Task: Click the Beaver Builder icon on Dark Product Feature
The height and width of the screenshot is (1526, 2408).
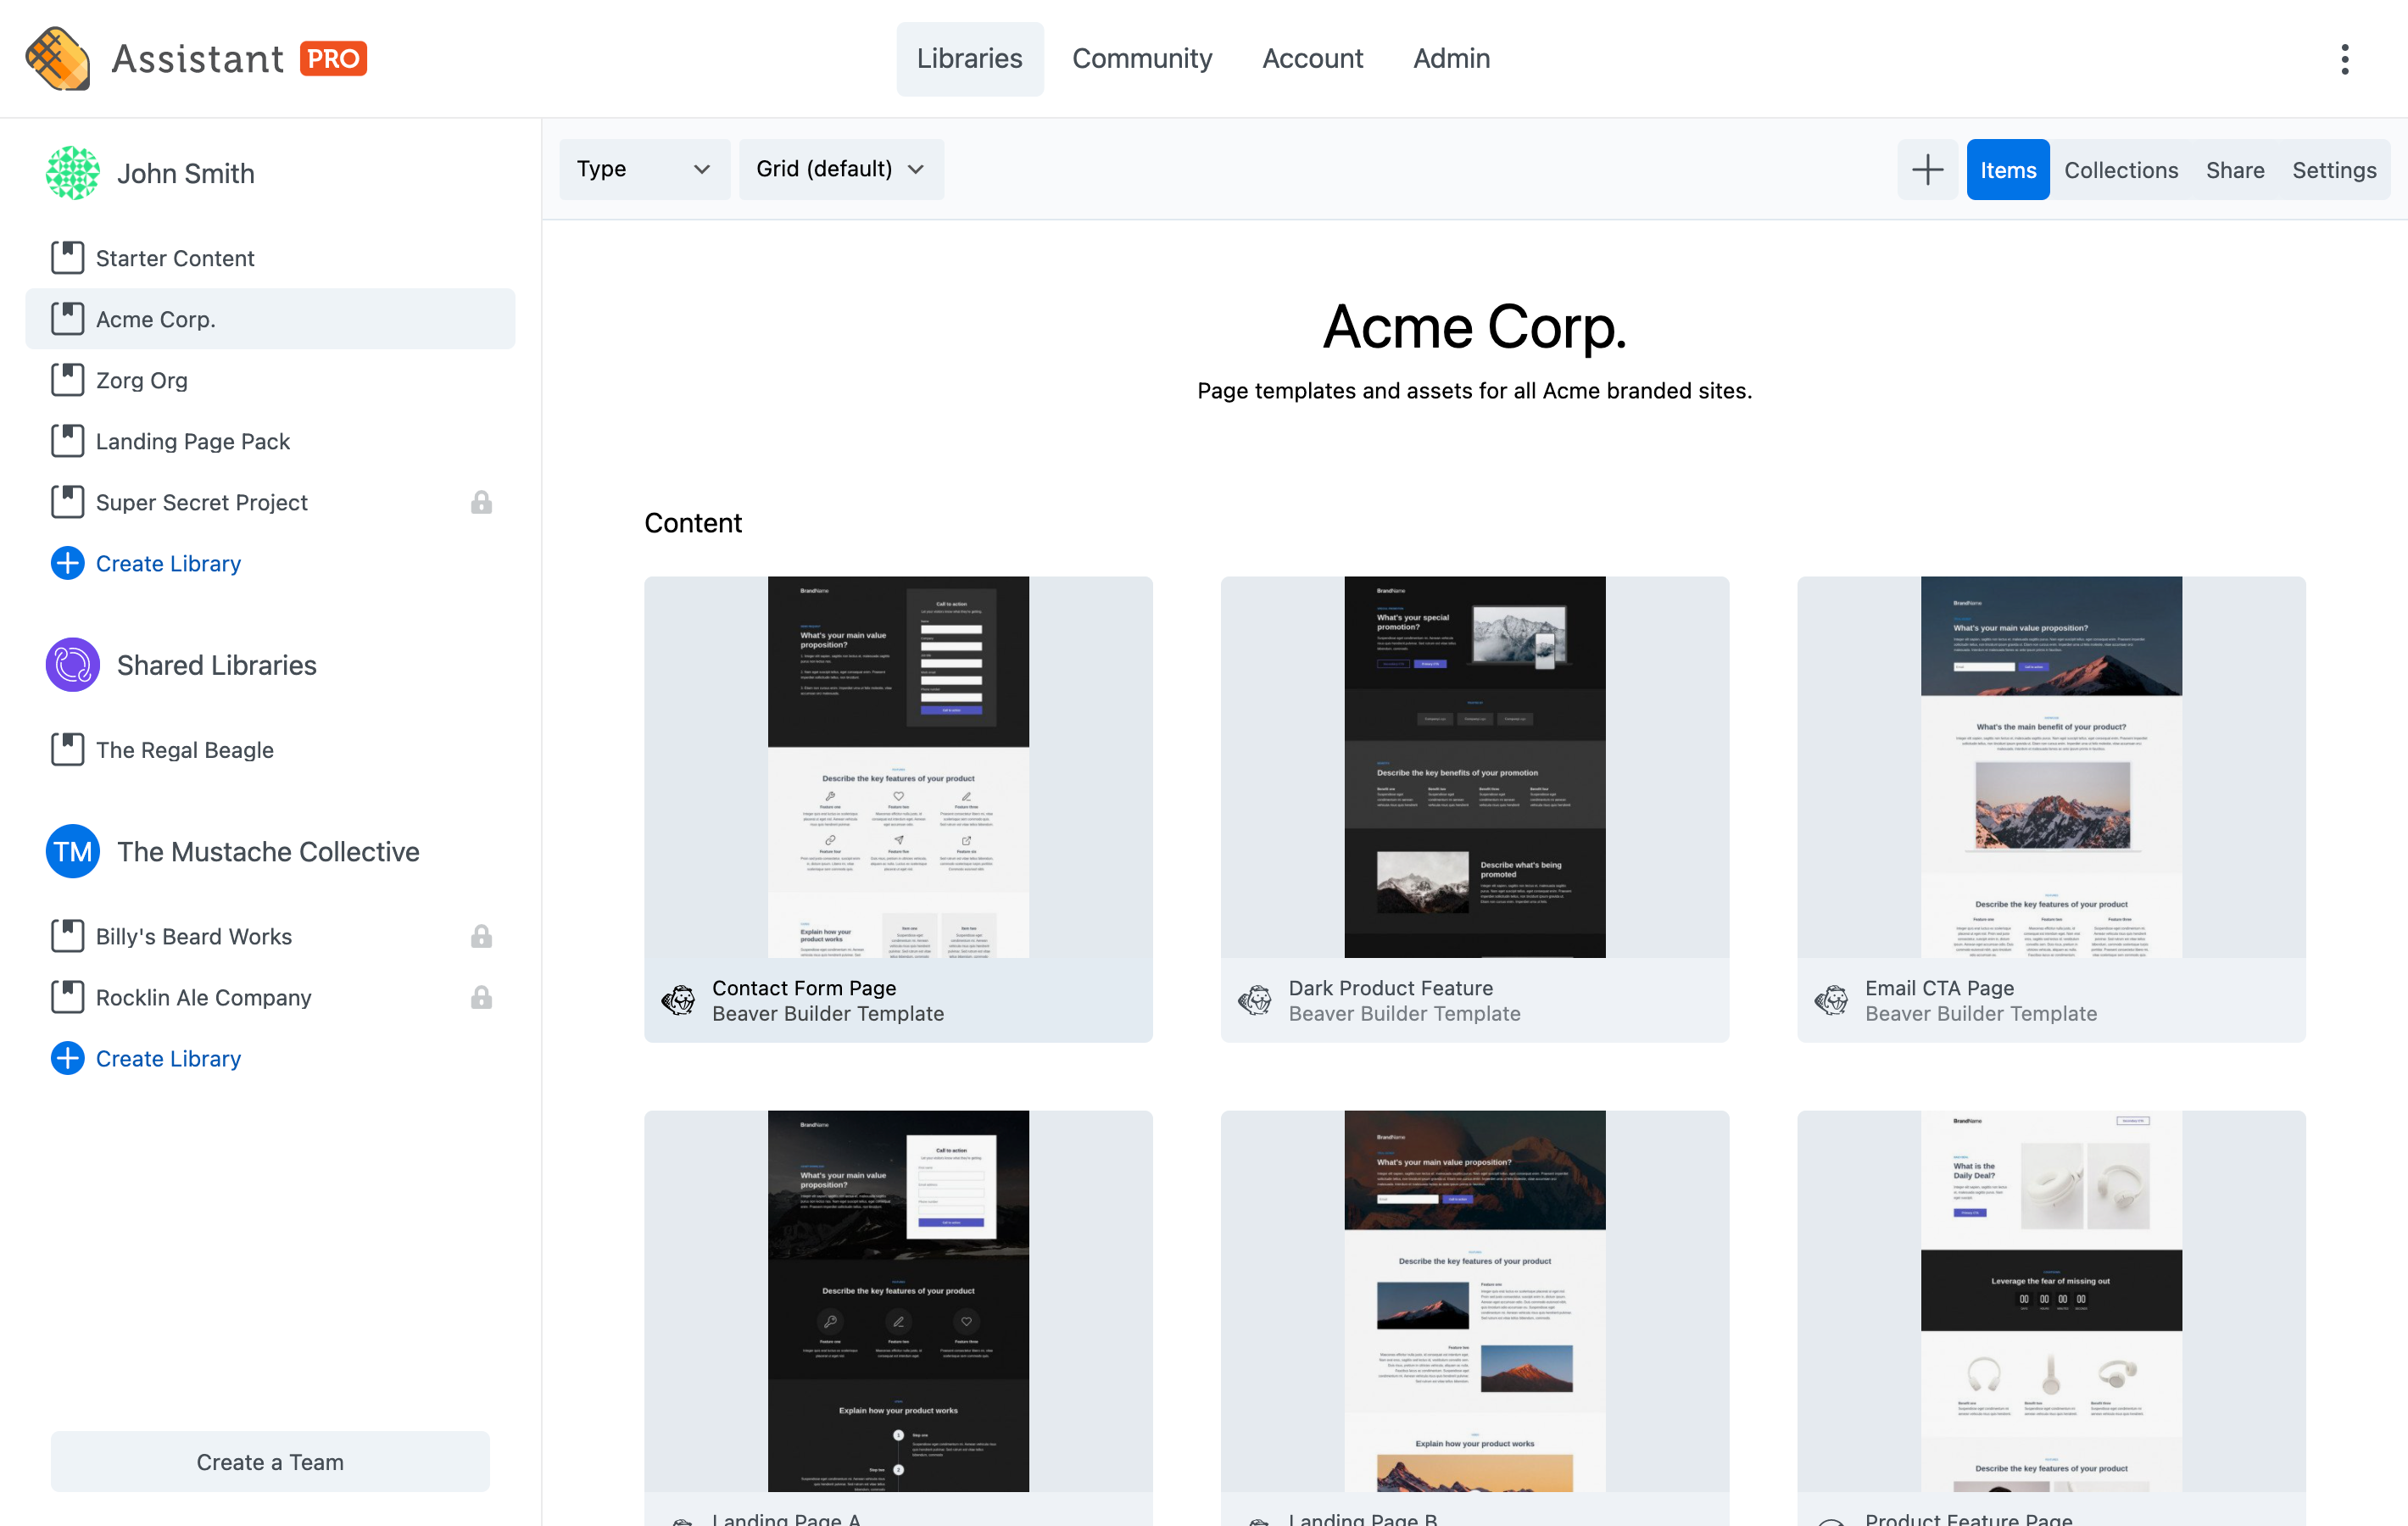Action: (x=1255, y=1000)
